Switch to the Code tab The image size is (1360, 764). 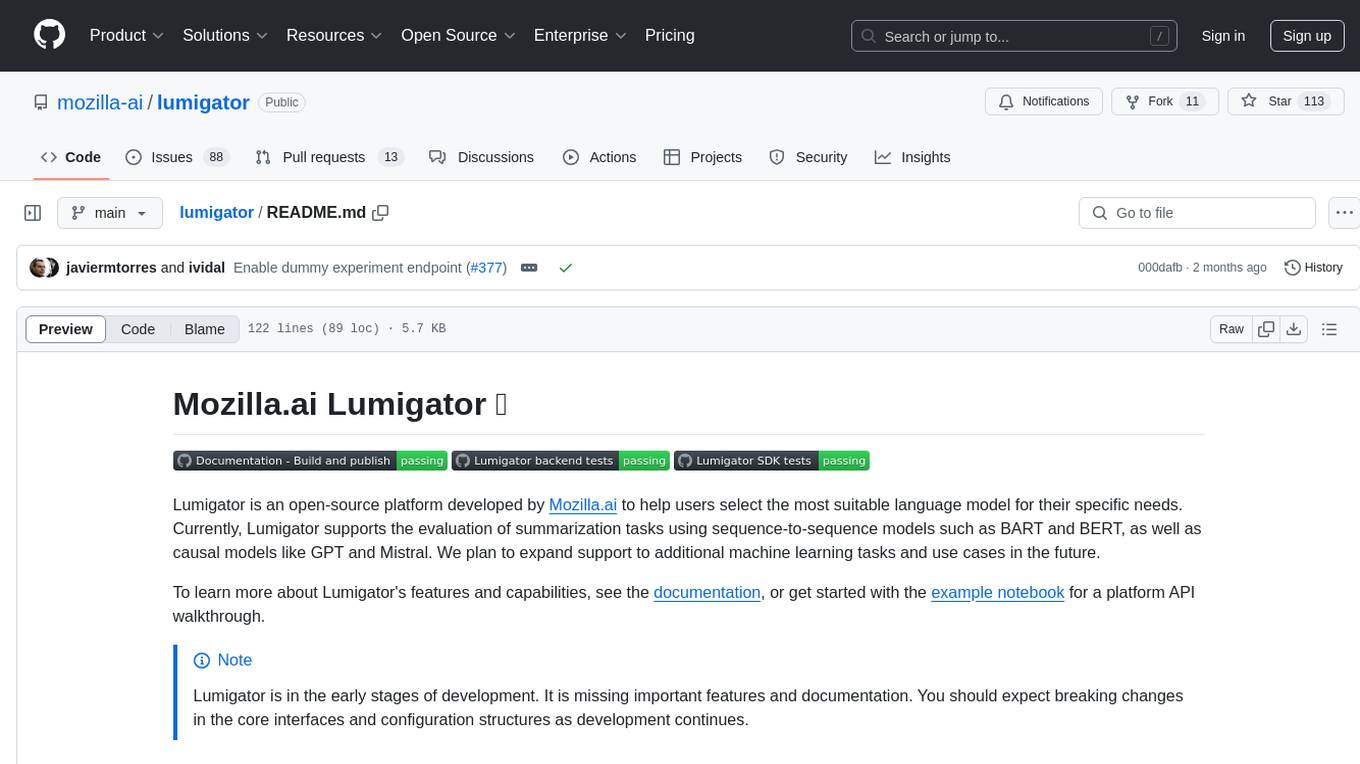(71, 157)
